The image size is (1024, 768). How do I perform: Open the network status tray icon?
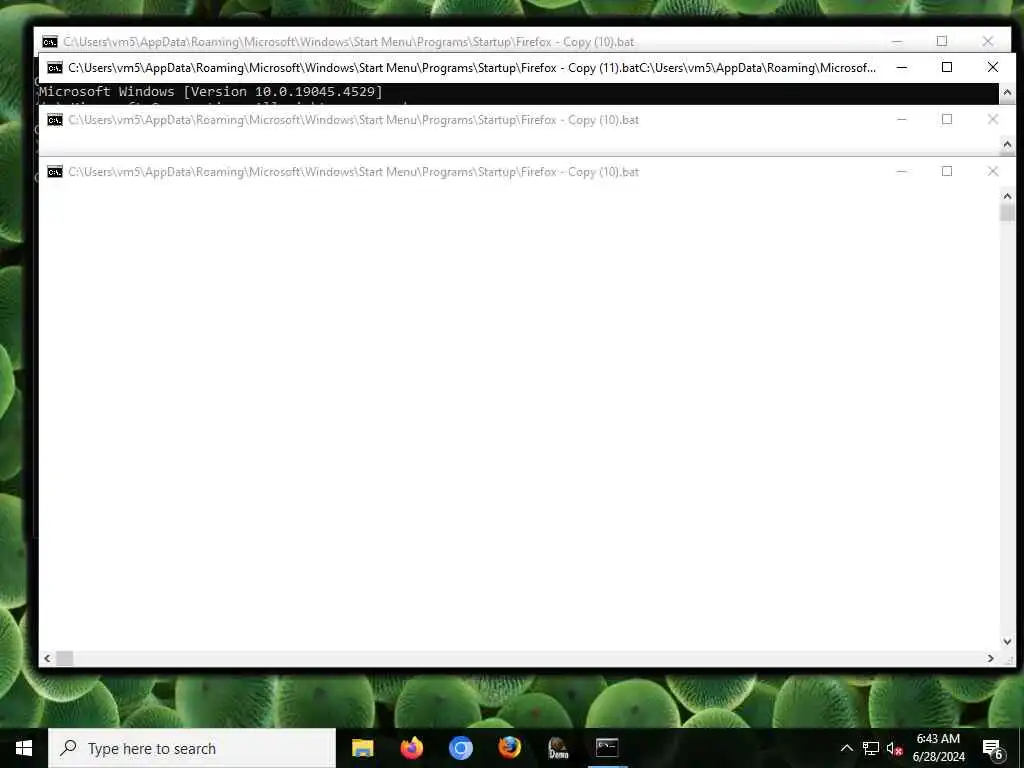coord(871,748)
